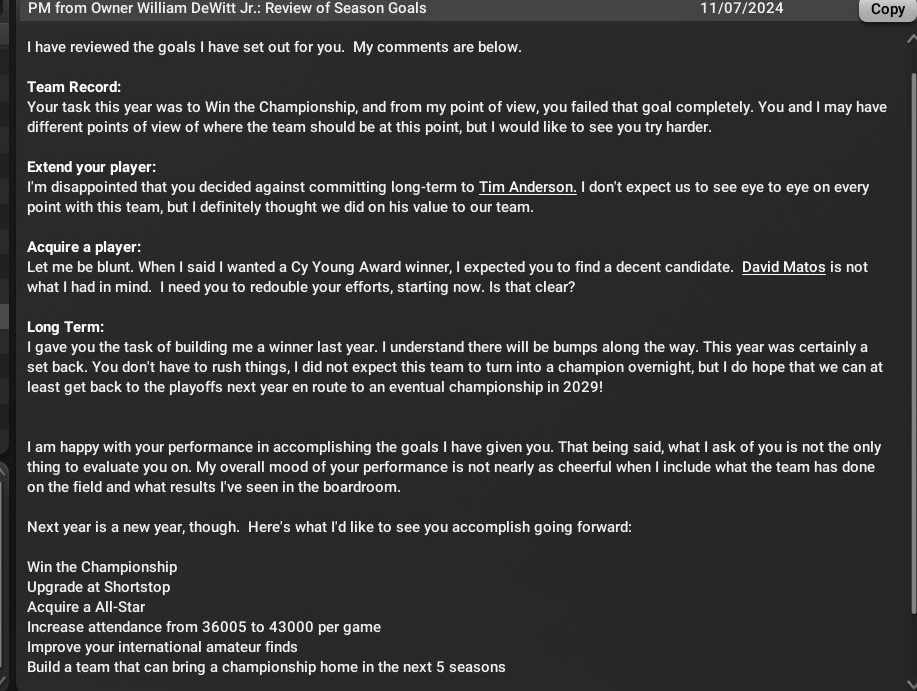Click the 11/07/2024 message date
The image size is (917, 691).
coord(741,8)
